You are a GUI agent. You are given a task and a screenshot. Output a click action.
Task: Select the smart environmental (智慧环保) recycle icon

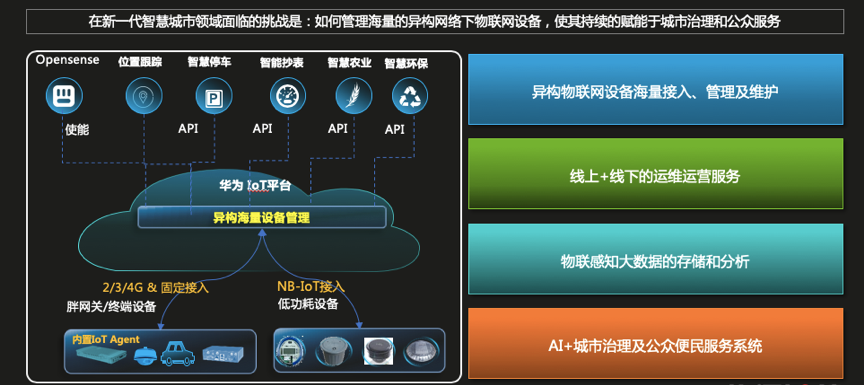[409, 96]
